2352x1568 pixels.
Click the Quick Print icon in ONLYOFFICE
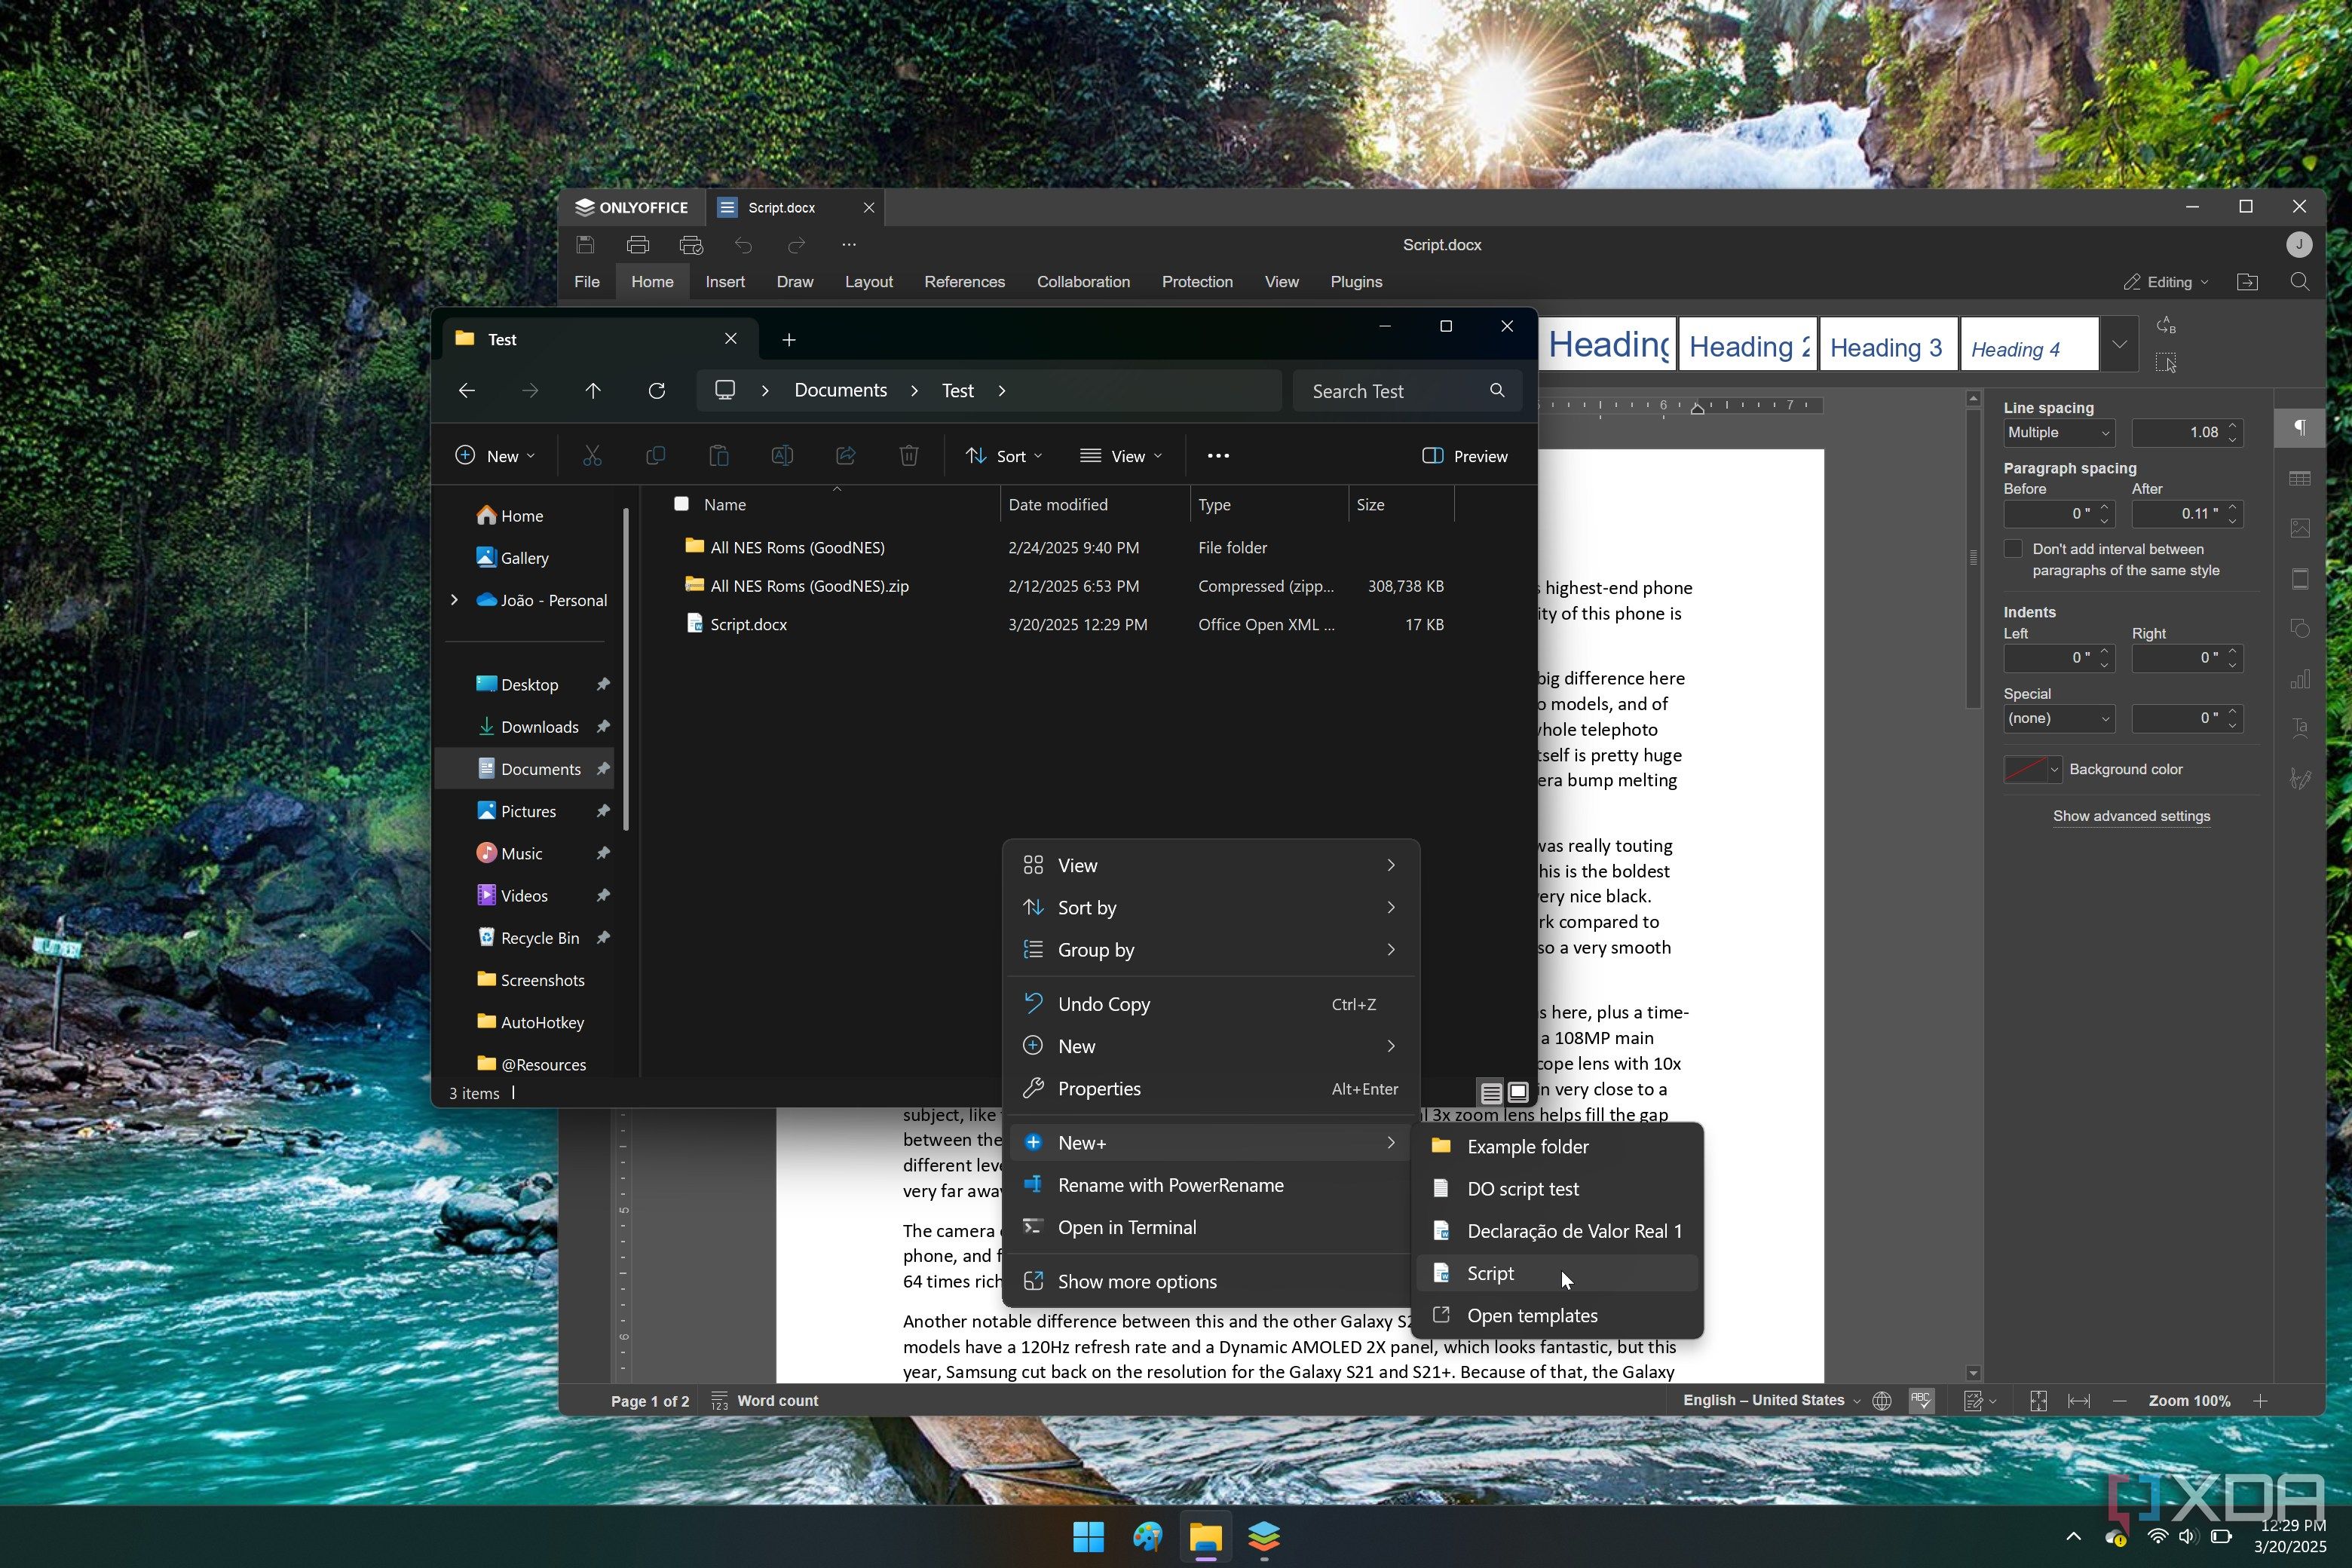coord(691,244)
